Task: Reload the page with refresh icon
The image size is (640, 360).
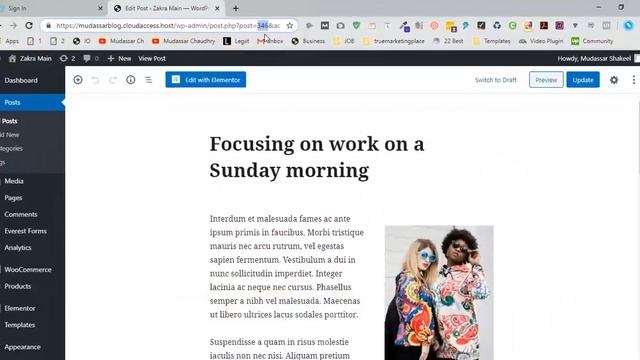Action: 29,25
